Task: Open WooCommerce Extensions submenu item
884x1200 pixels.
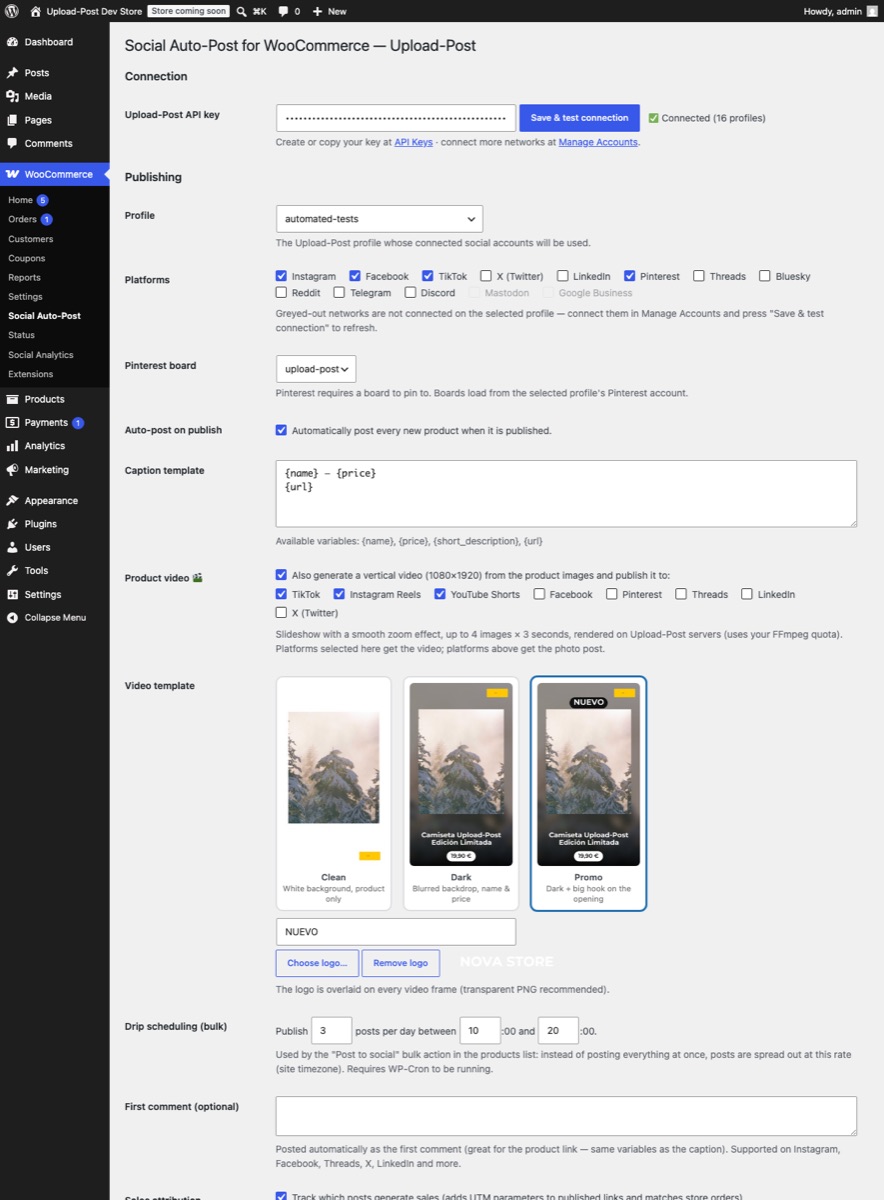Action: coord(31,374)
